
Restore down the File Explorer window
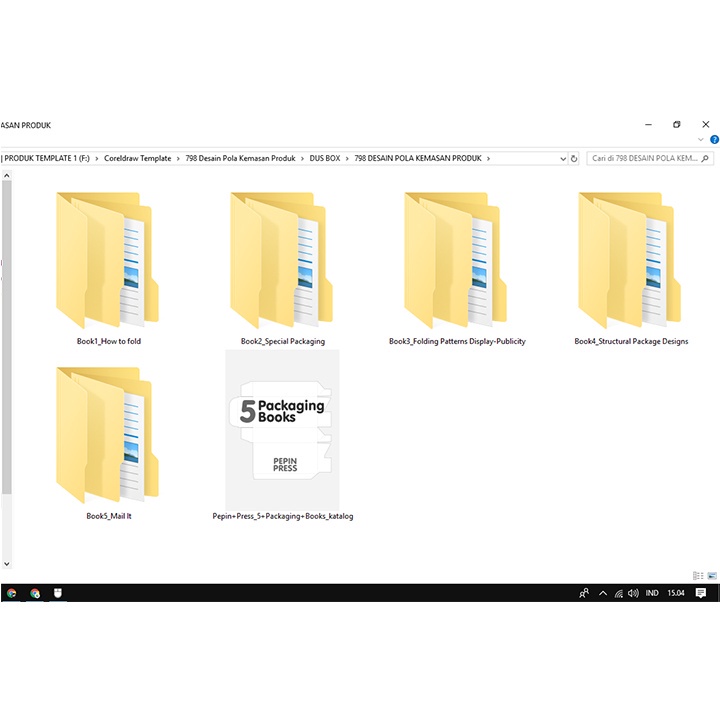coord(677,124)
